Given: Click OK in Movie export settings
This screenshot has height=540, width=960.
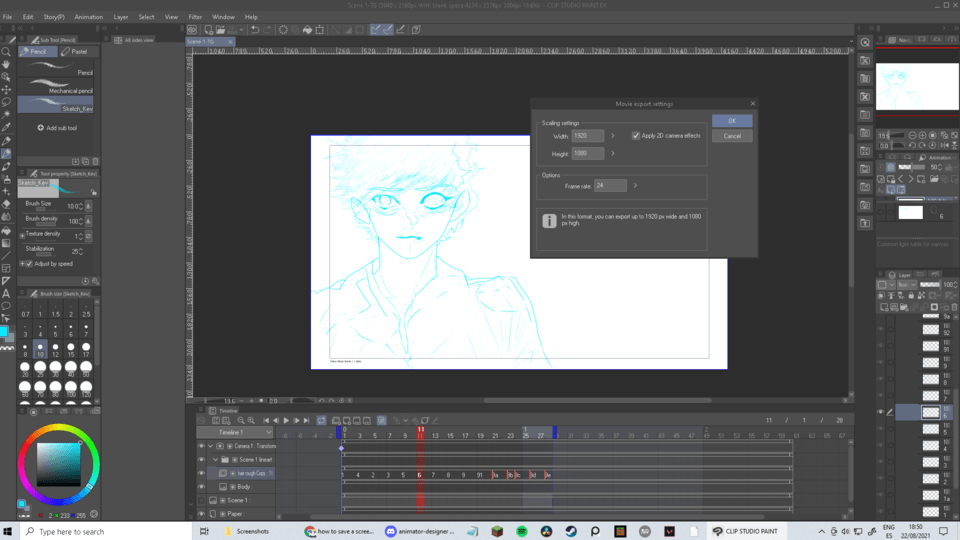Looking at the screenshot, I should (731, 121).
